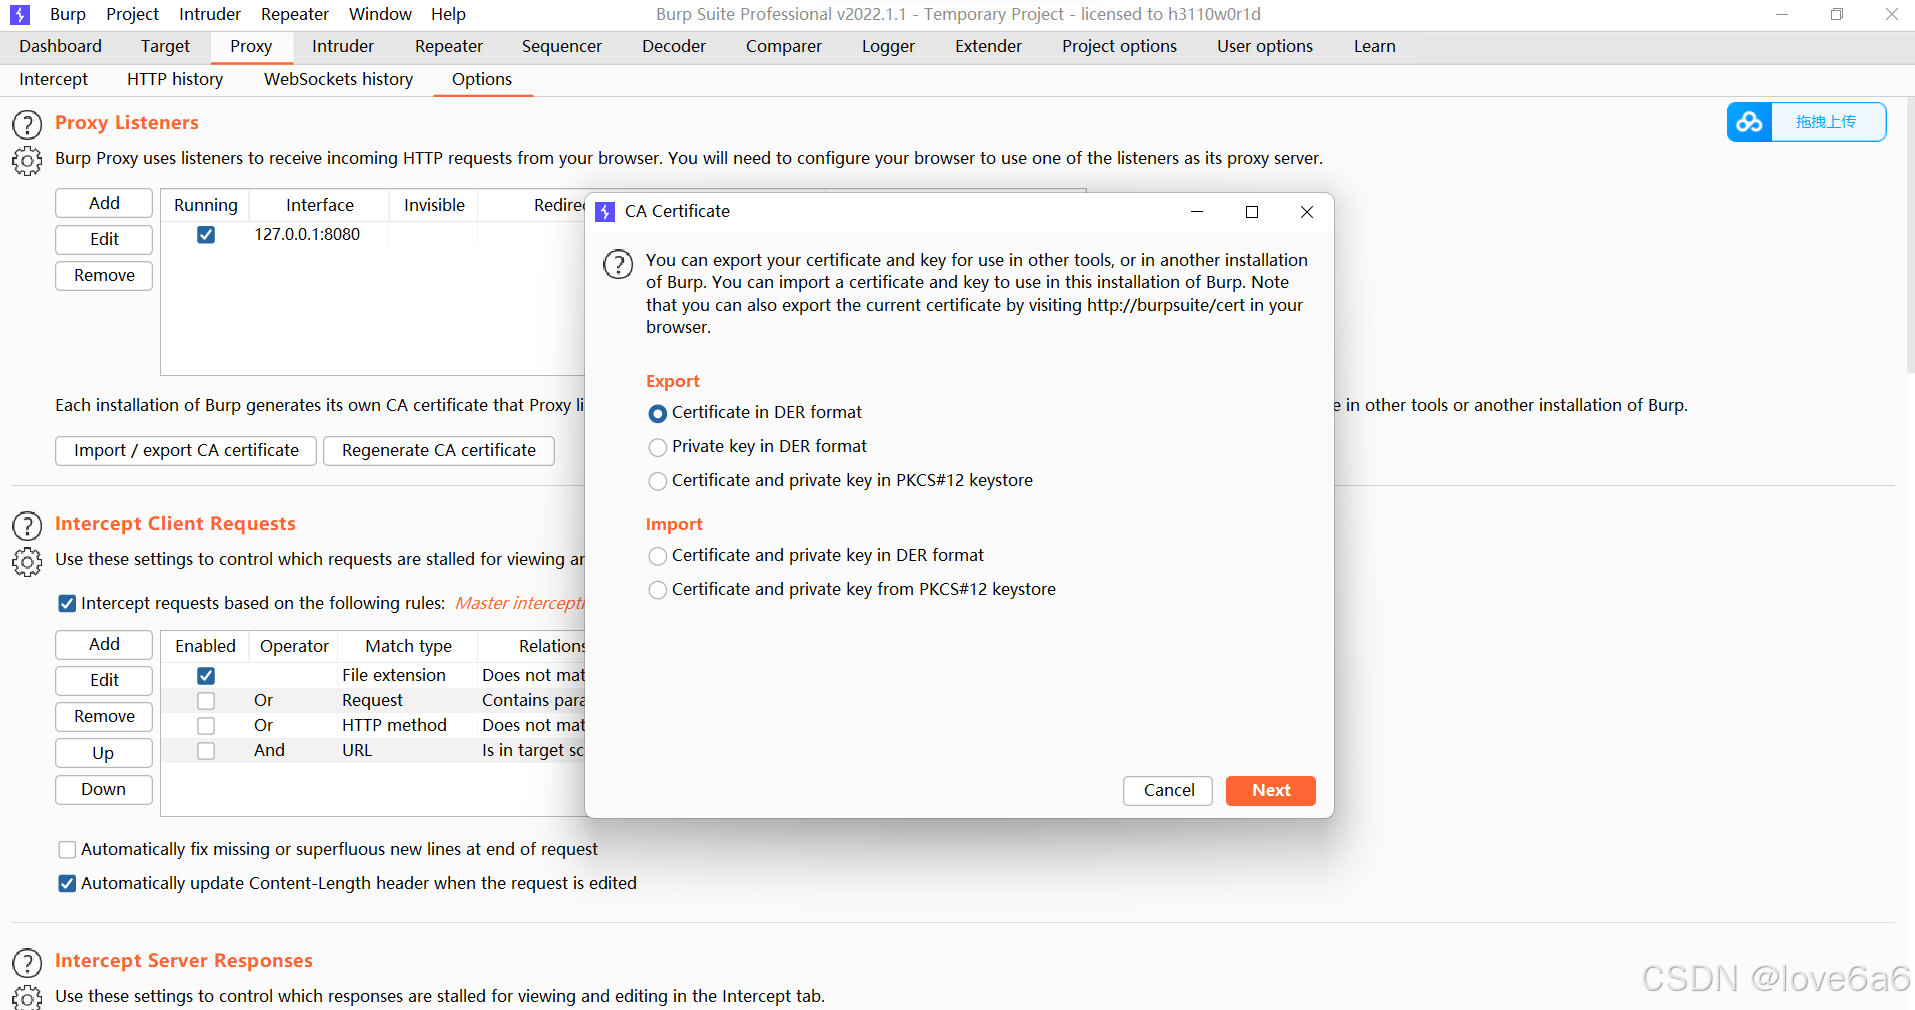The height and width of the screenshot is (1010, 1915).
Task: Select import from PKCS#12 keystore option
Action: click(658, 590)
